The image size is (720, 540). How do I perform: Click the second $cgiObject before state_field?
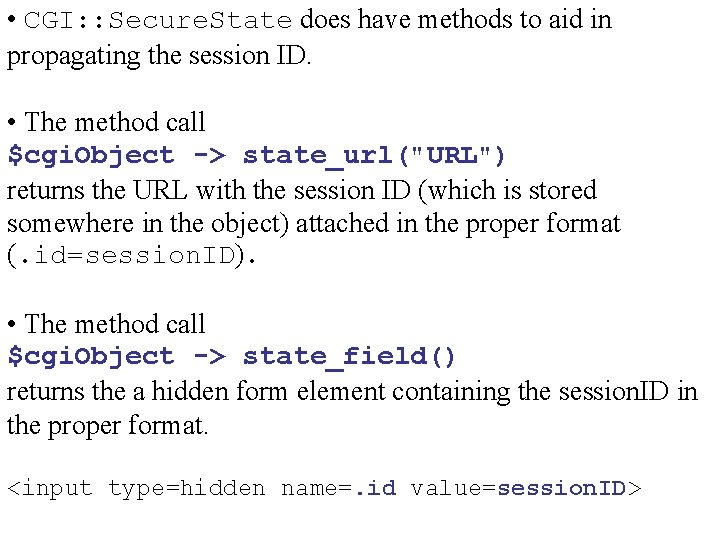(91, 357)
